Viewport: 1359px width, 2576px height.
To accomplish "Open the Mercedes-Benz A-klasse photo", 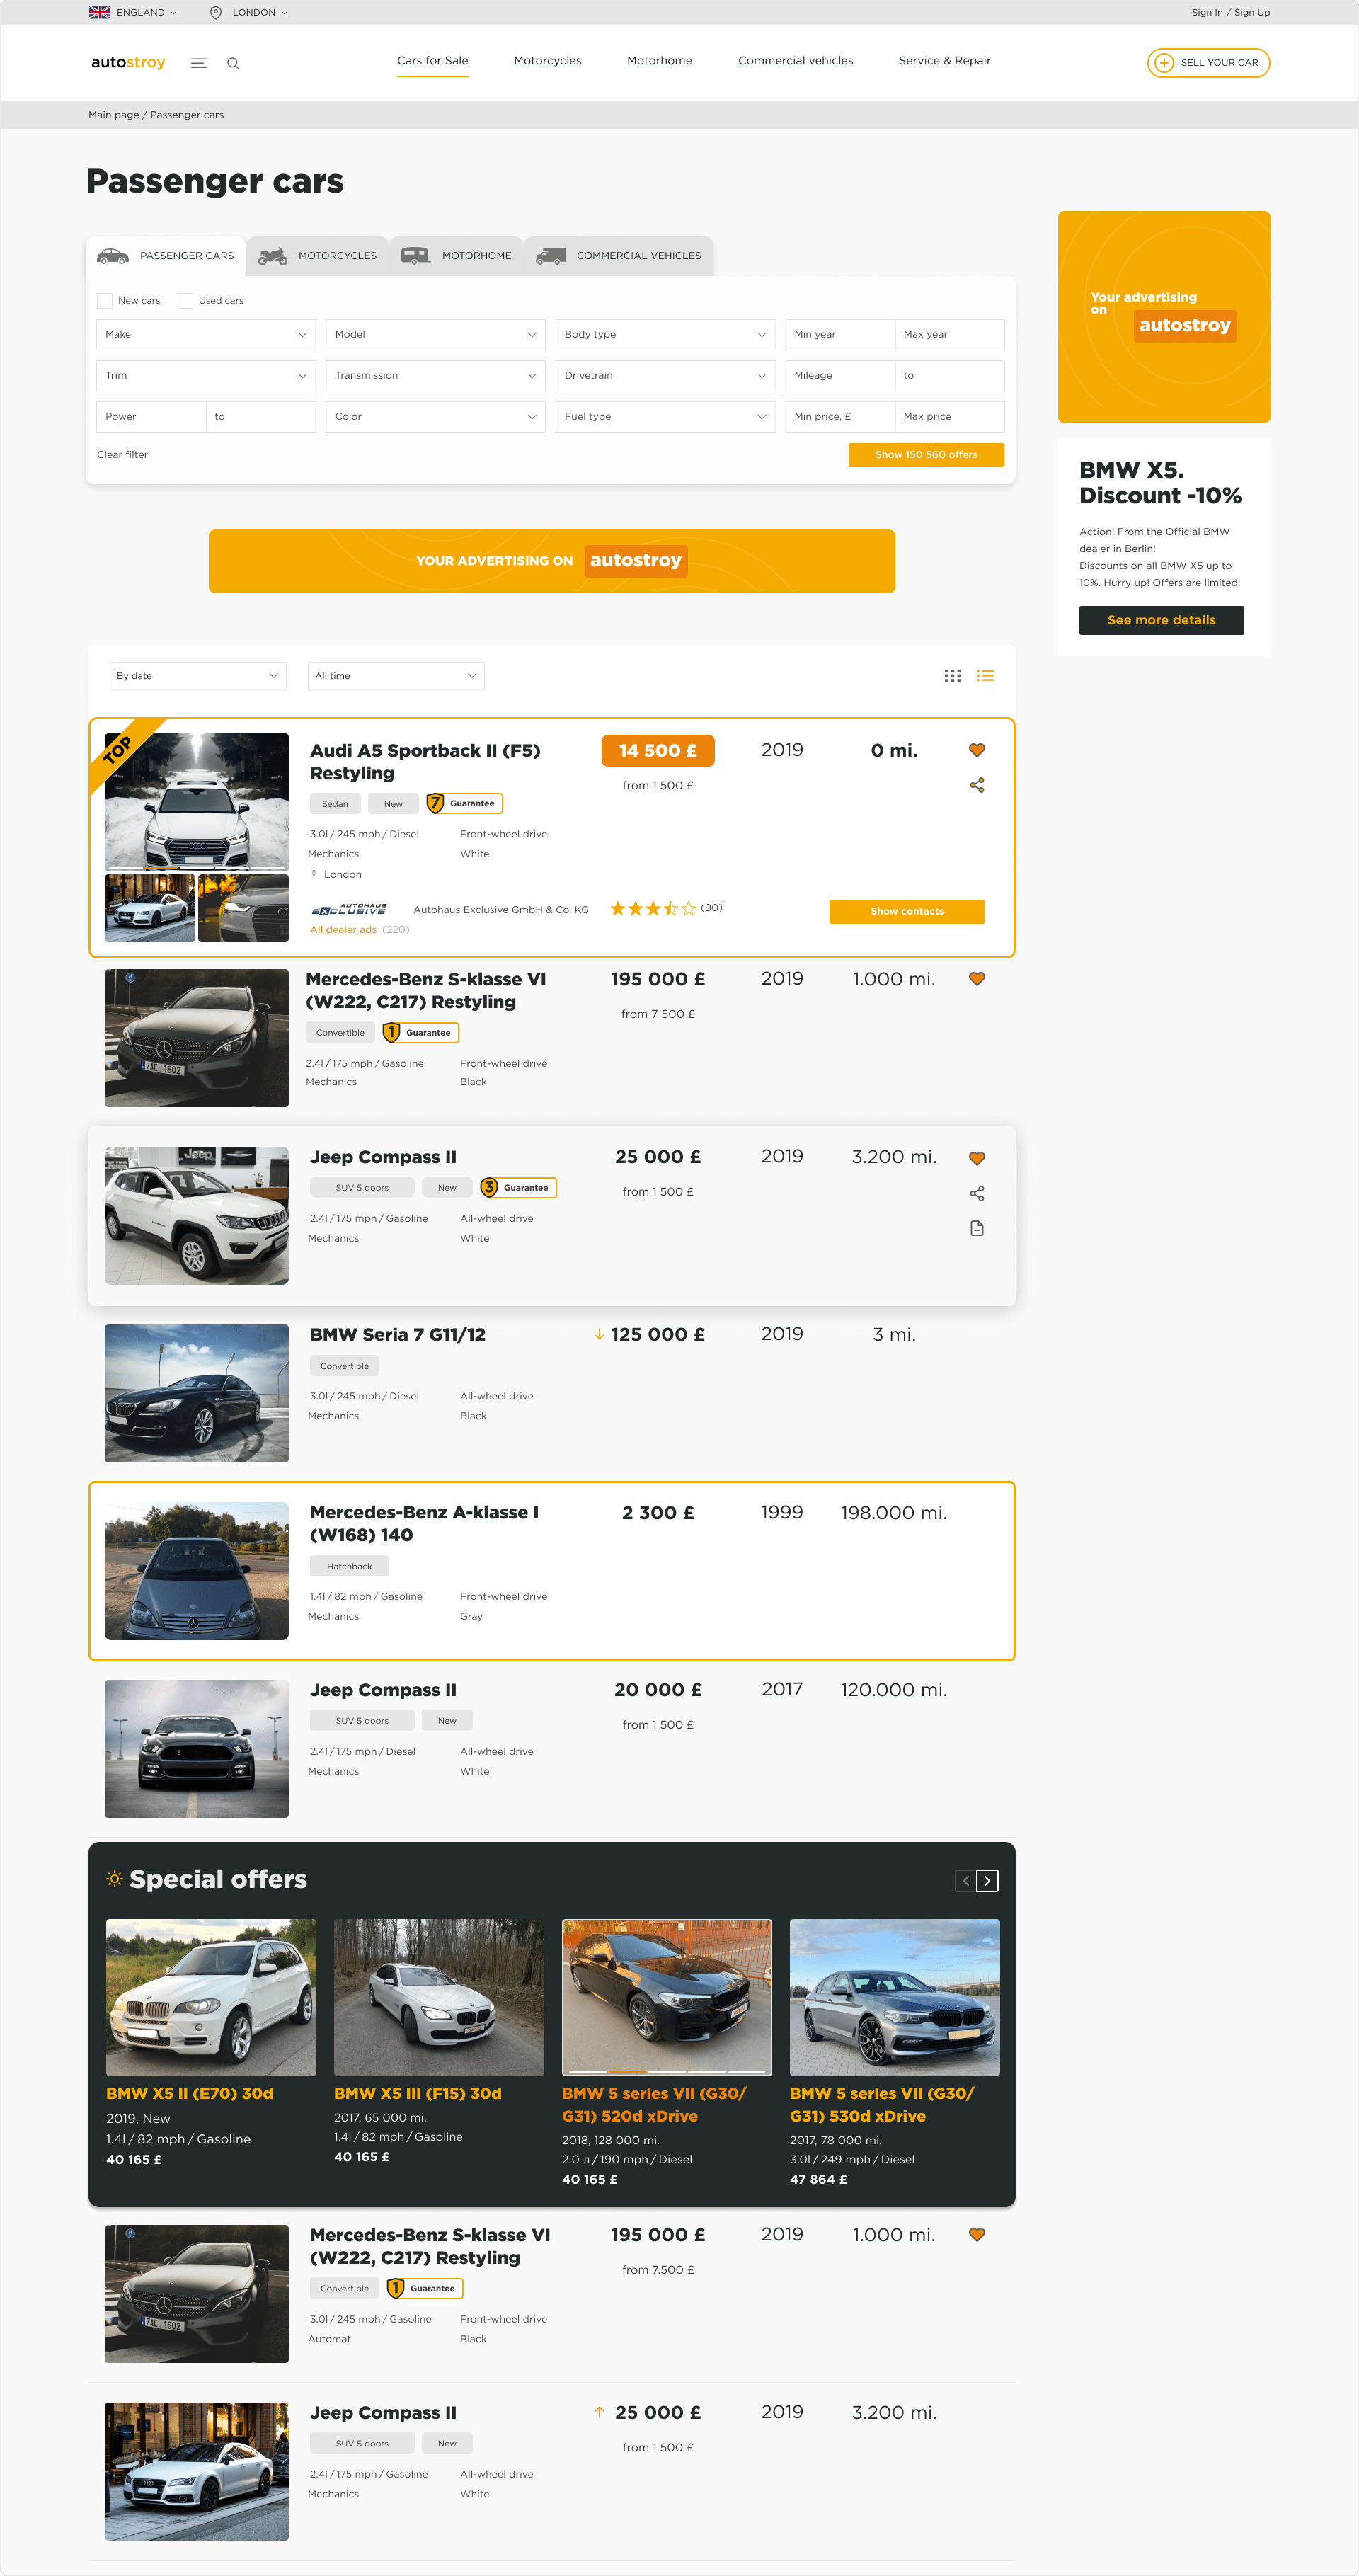I will [x=196, y=1571].
